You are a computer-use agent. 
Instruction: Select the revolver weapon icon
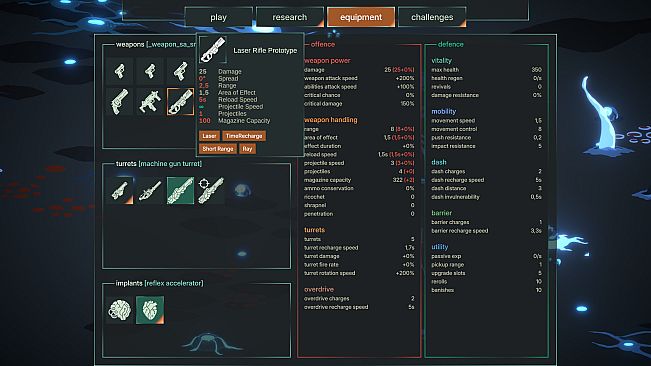coord(120,101)
